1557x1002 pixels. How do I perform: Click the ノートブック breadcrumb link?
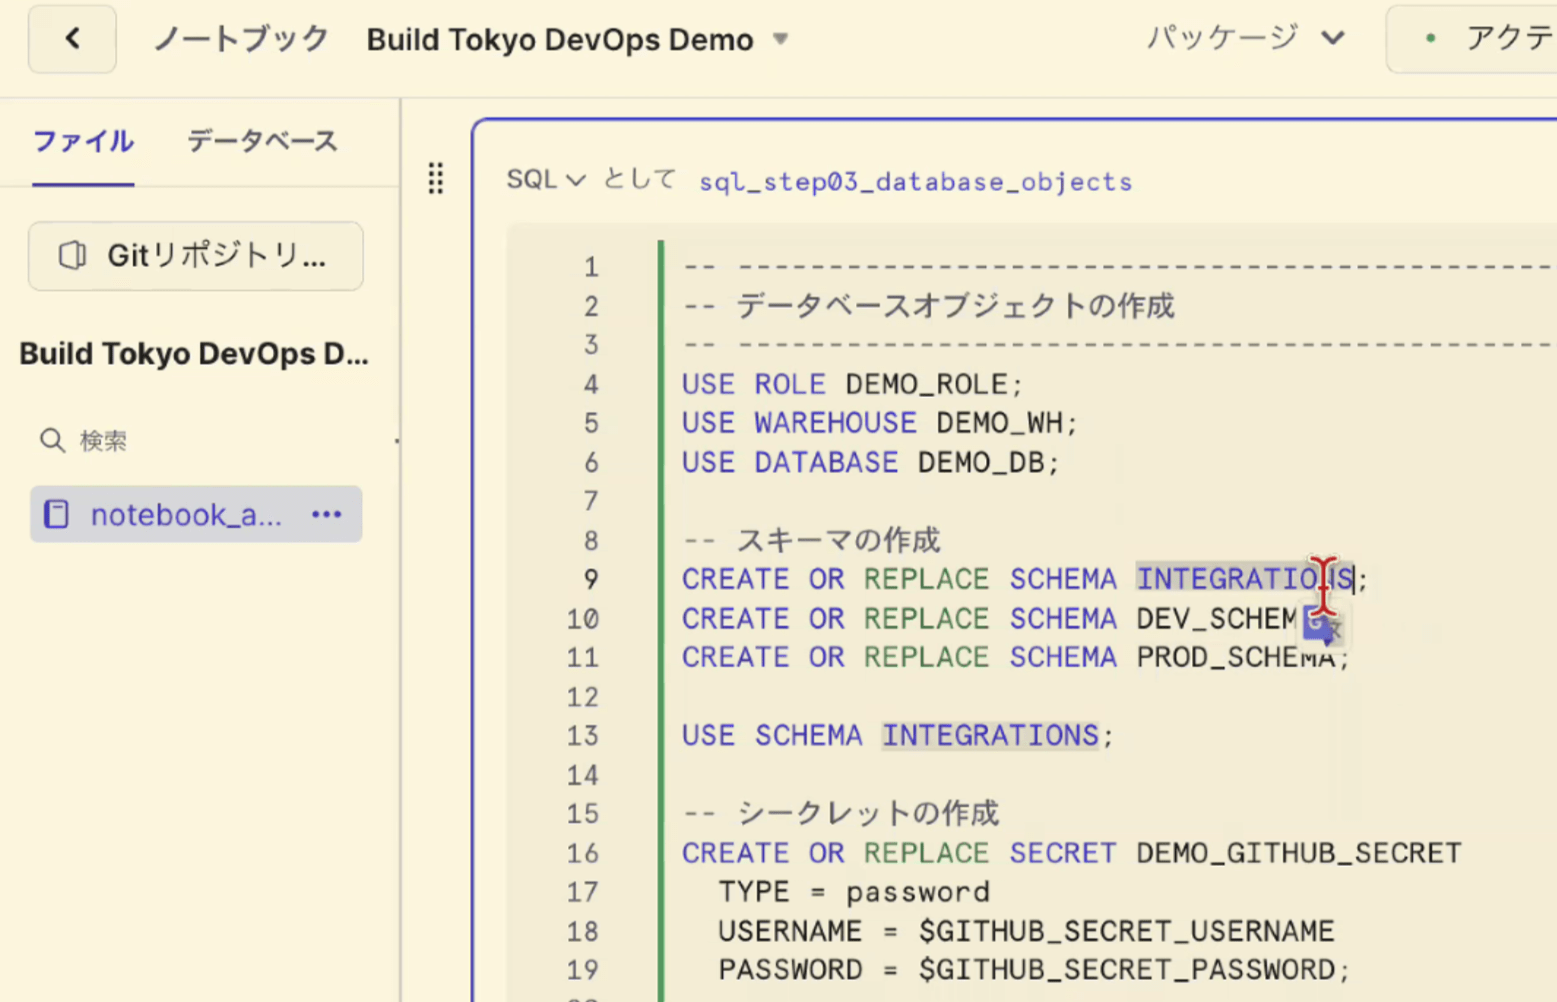241,39
